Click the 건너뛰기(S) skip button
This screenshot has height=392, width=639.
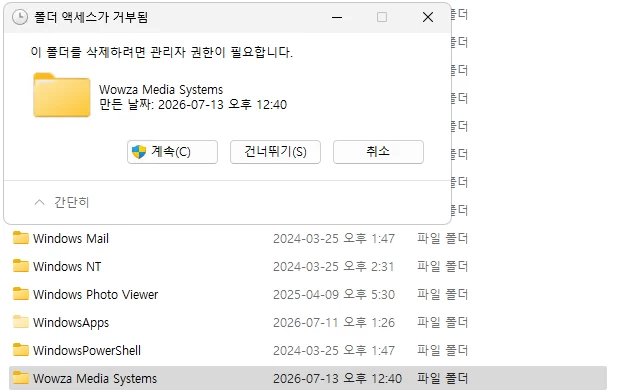coord(275,152)
